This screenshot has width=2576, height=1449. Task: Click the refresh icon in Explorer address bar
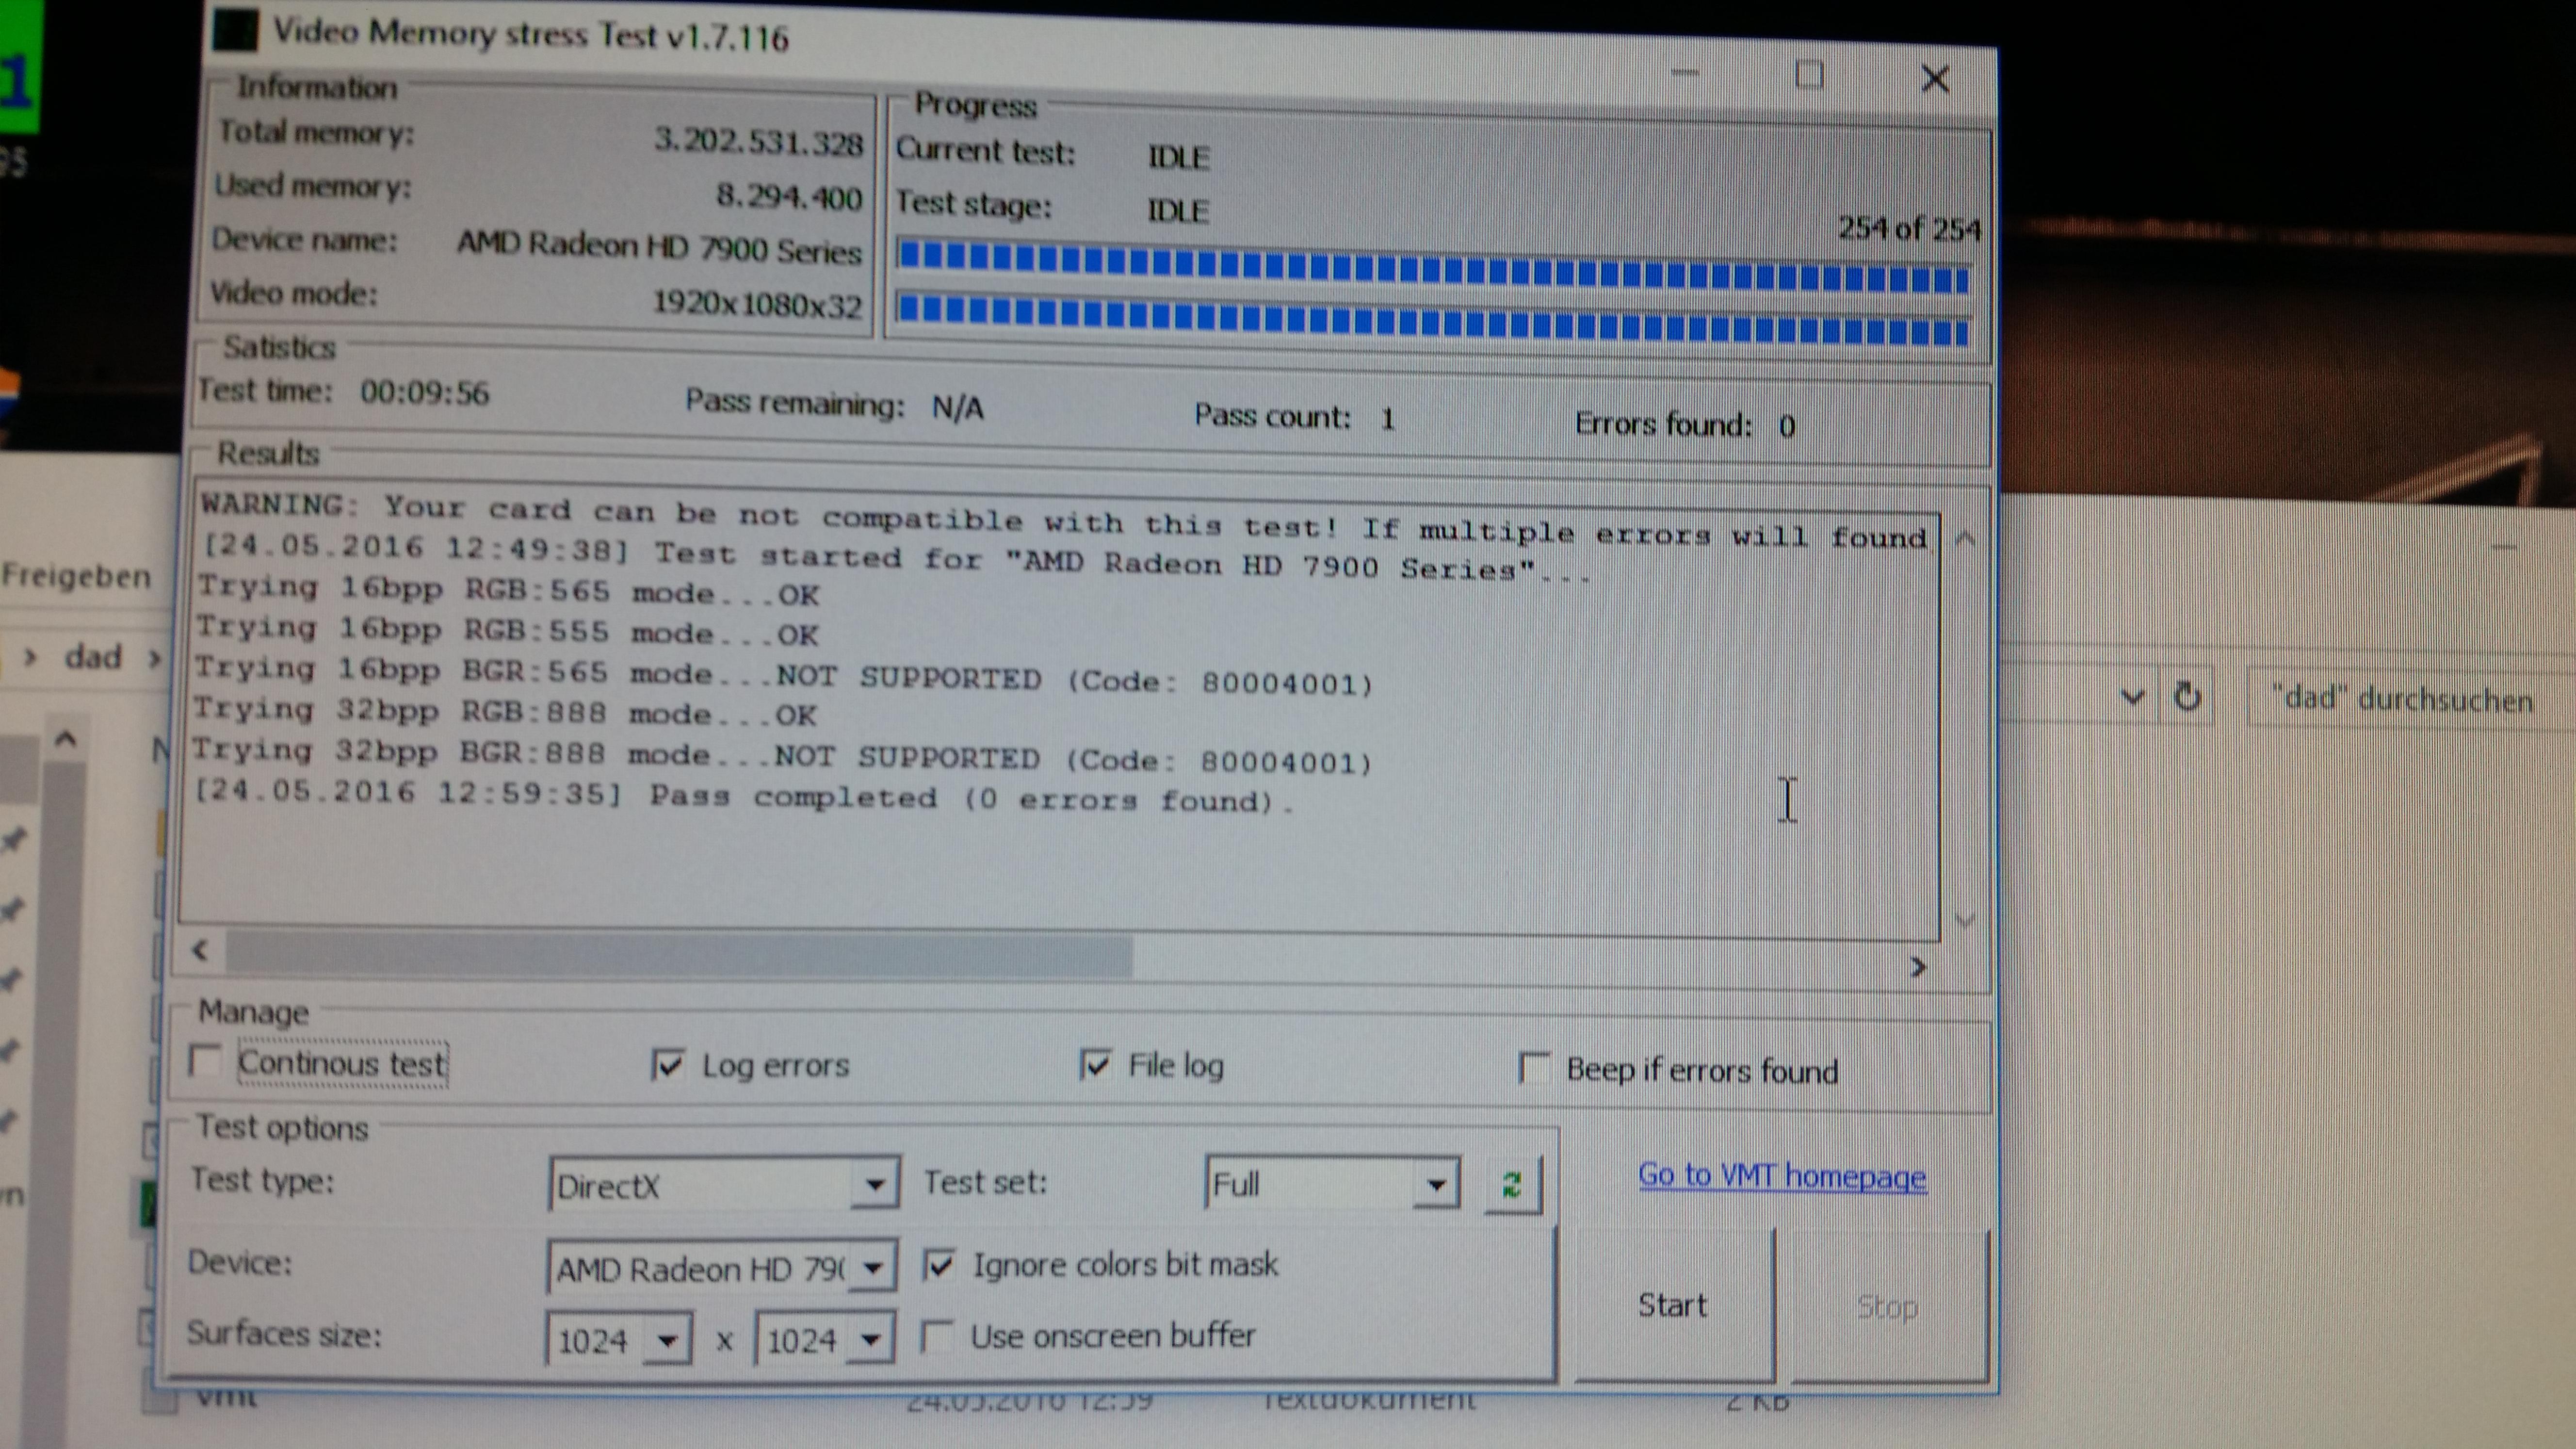(2187, 696)
